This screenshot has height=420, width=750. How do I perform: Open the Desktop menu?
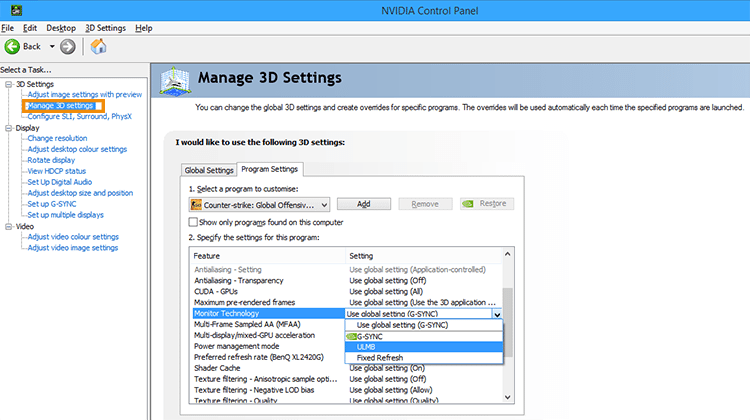61,28
